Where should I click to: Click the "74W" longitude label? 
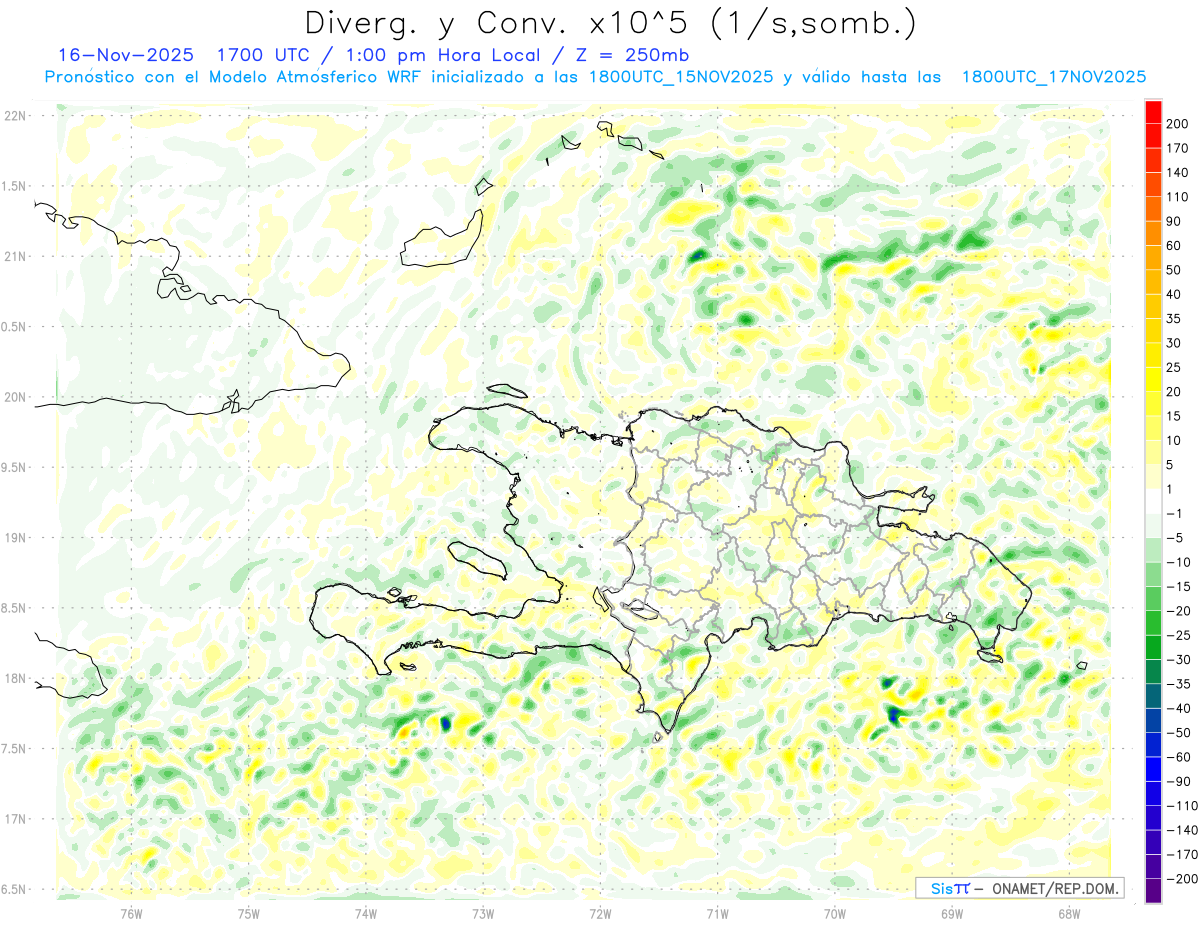tap(366, 914)
